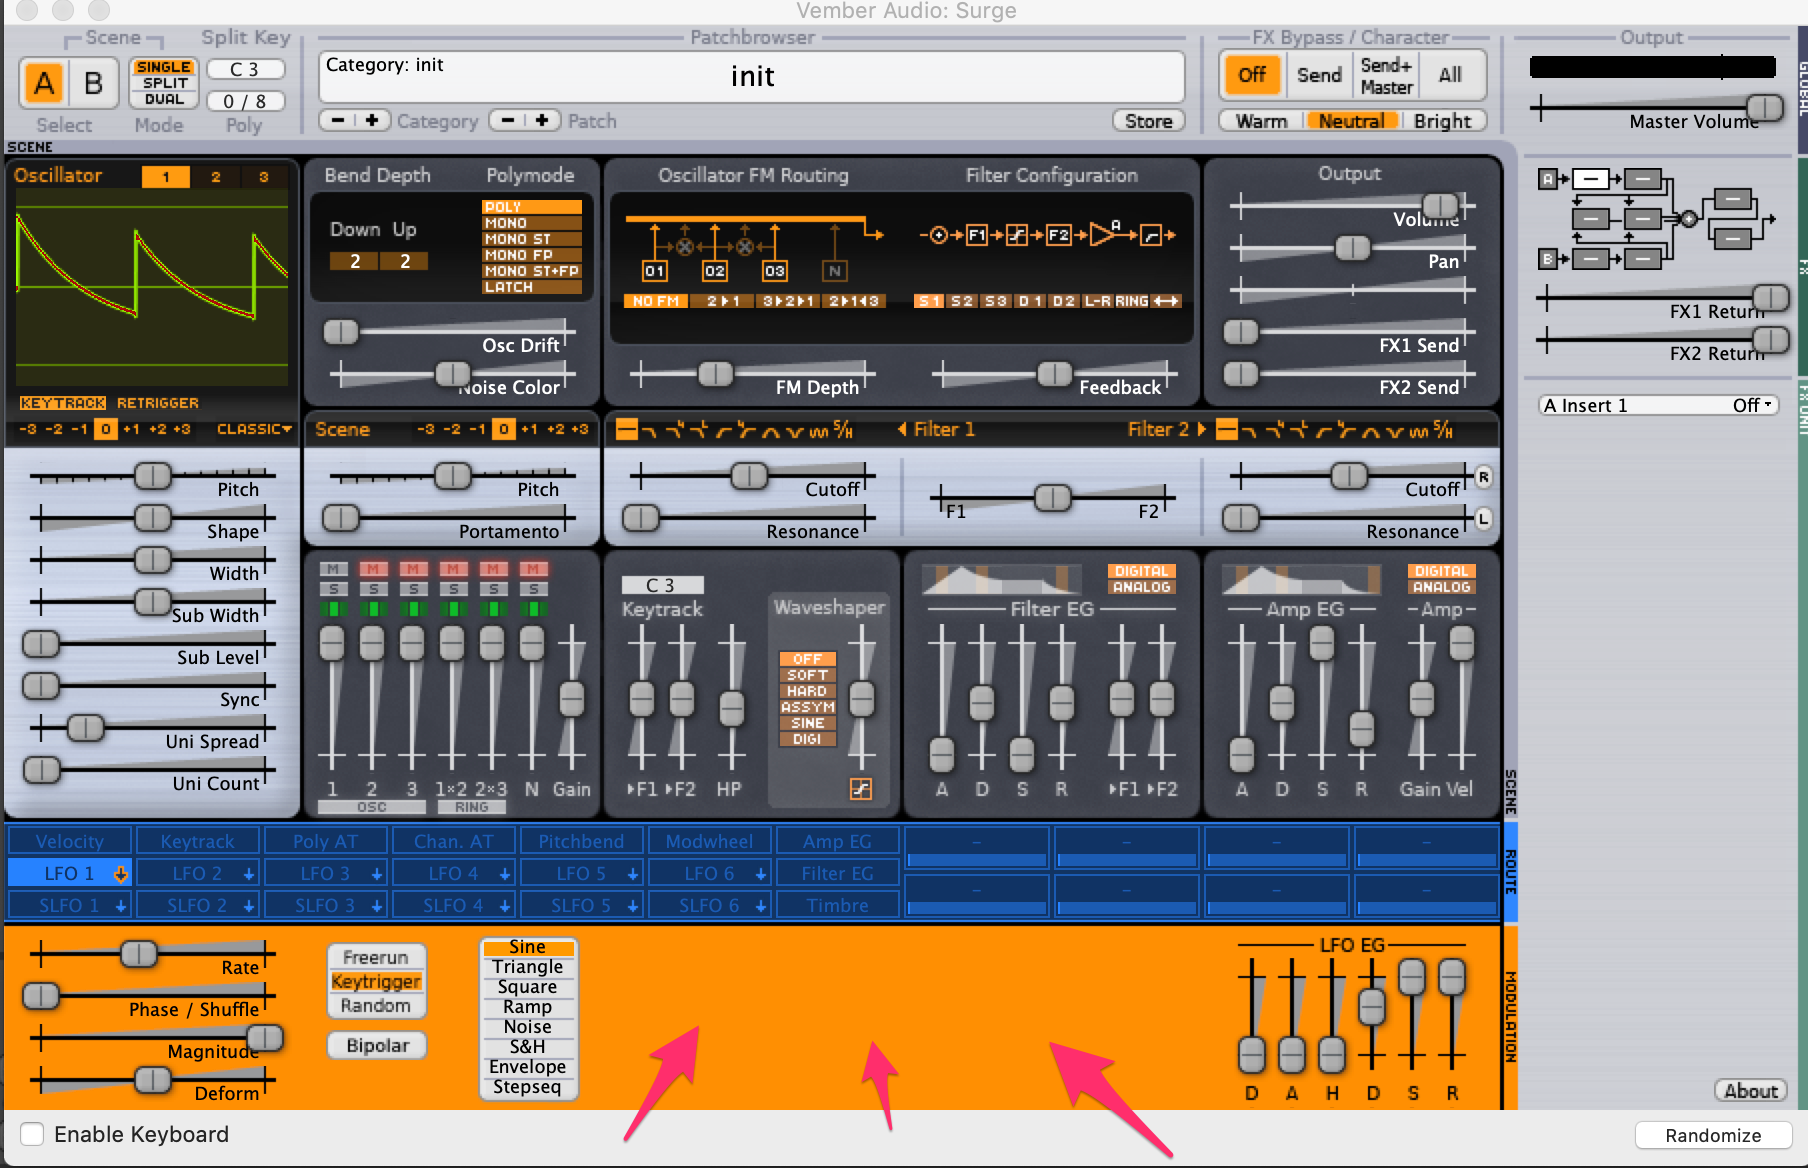This screenshot has height=1168, width=1808.
Task: Click the waveshaper curve icon below the drive slider
Action: point(860,789)
